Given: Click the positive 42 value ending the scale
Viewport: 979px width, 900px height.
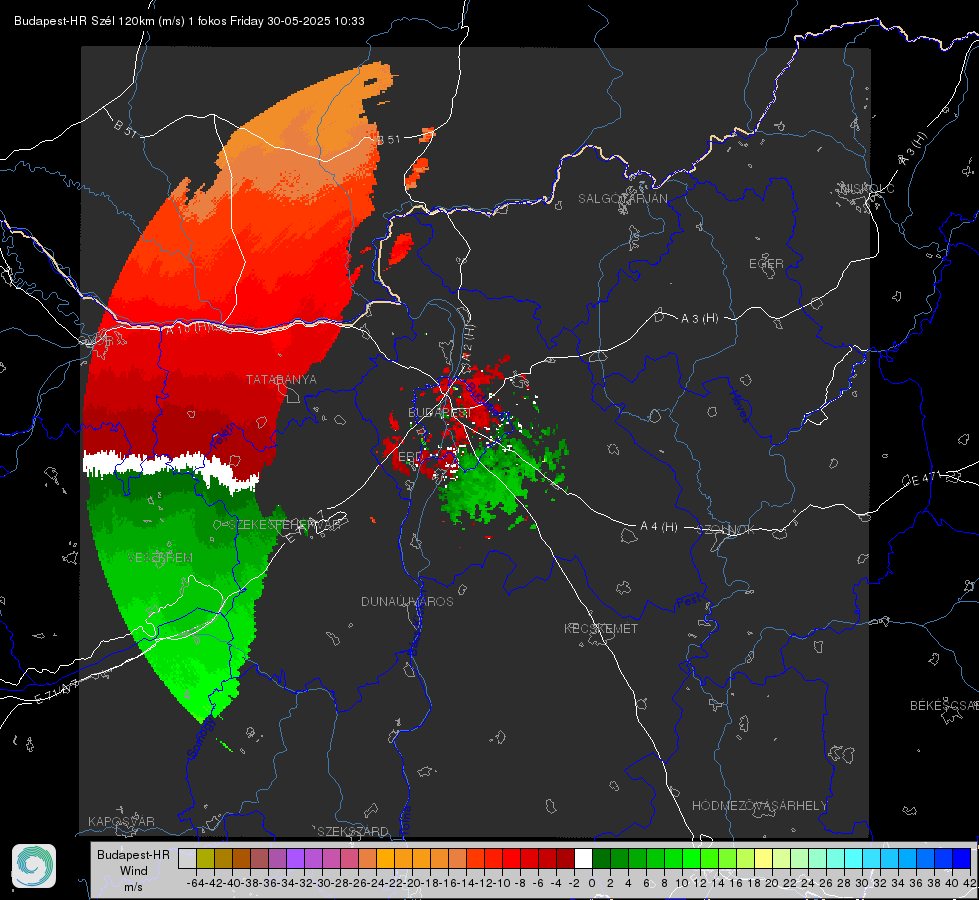Looking at the screenshot, I should [970, 883].
